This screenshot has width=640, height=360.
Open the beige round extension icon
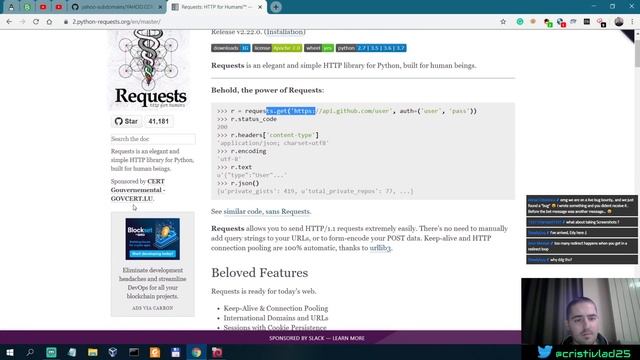[x=533, y=22]
